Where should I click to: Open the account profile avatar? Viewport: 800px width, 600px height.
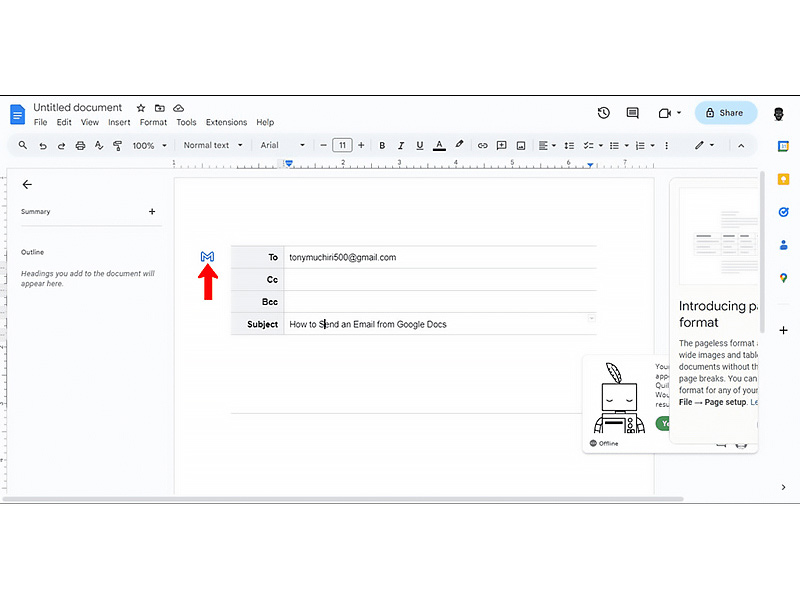point(778,113)
